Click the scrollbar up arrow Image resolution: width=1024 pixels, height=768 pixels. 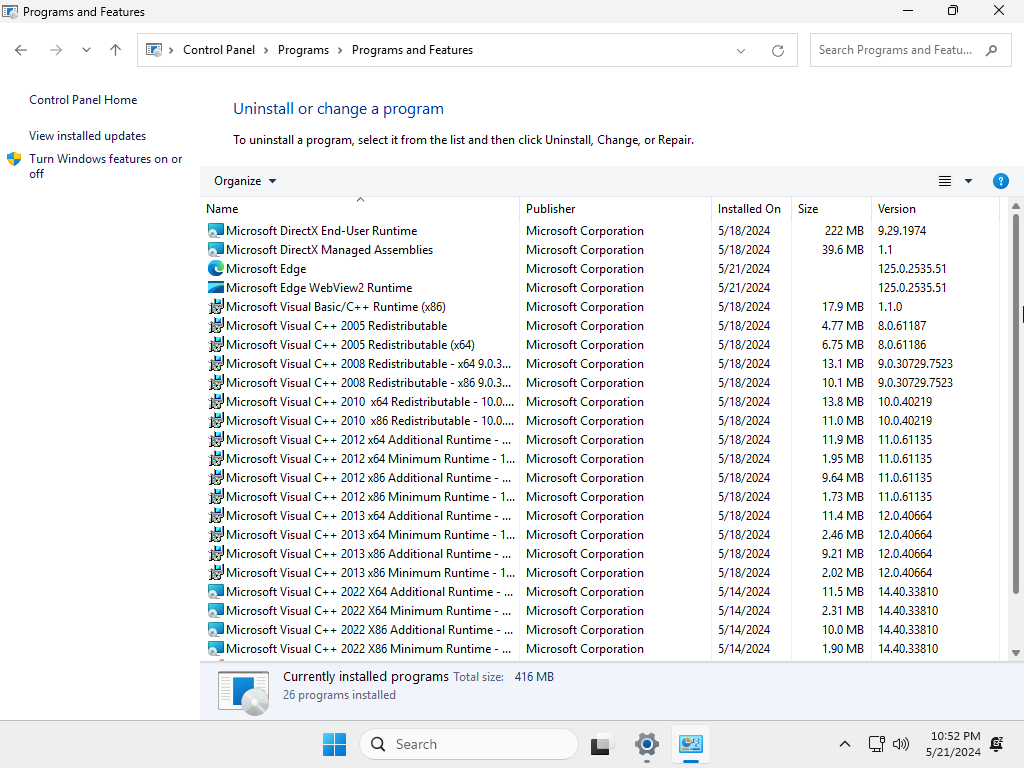1016,206
